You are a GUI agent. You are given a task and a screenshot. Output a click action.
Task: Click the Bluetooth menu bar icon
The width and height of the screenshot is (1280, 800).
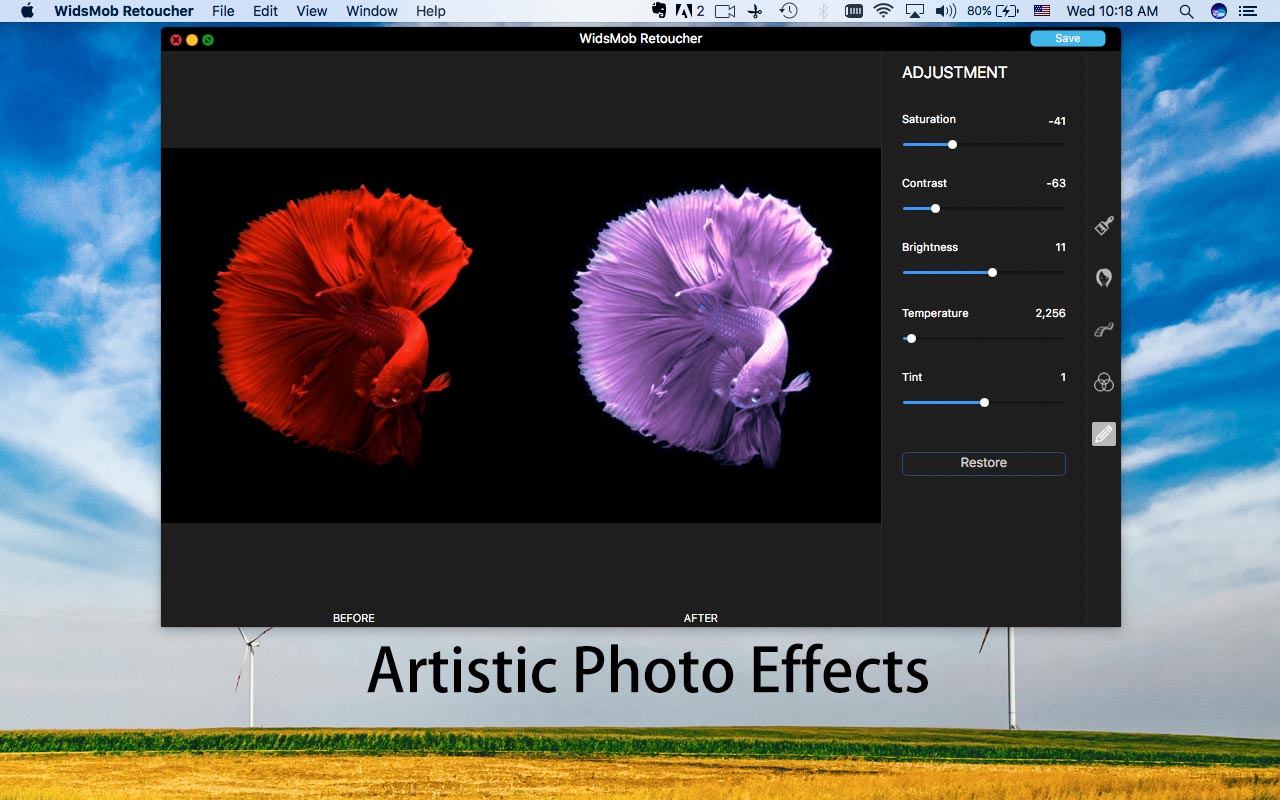pyautogui.click(x=823, y=11)
